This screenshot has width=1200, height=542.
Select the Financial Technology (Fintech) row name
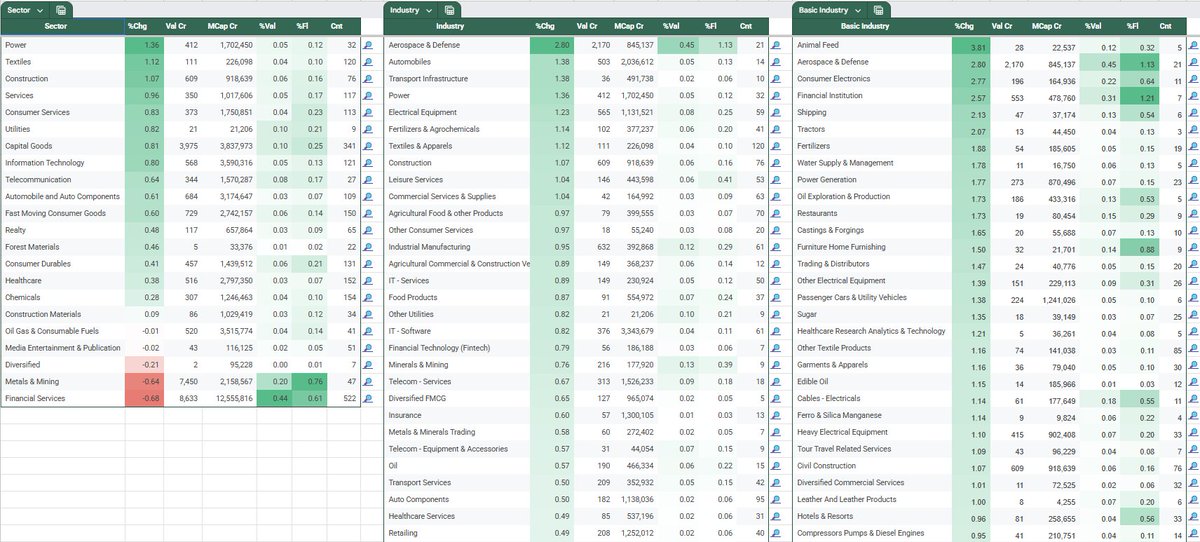437,348
